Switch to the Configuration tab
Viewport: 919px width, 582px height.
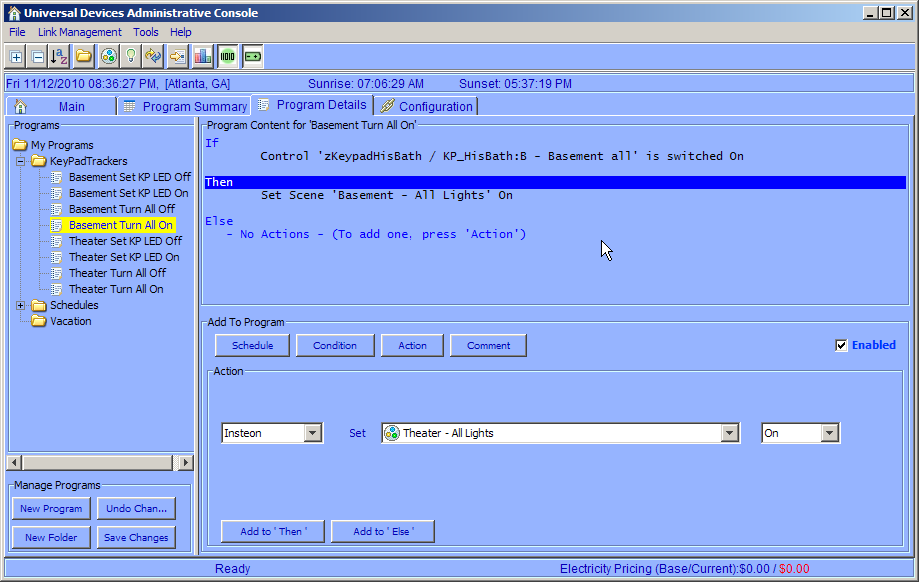click(427, 106)
